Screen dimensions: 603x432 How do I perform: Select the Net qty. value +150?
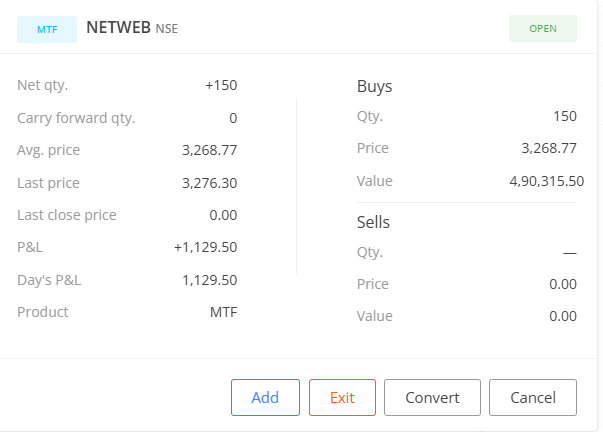(x=221, y=85)
